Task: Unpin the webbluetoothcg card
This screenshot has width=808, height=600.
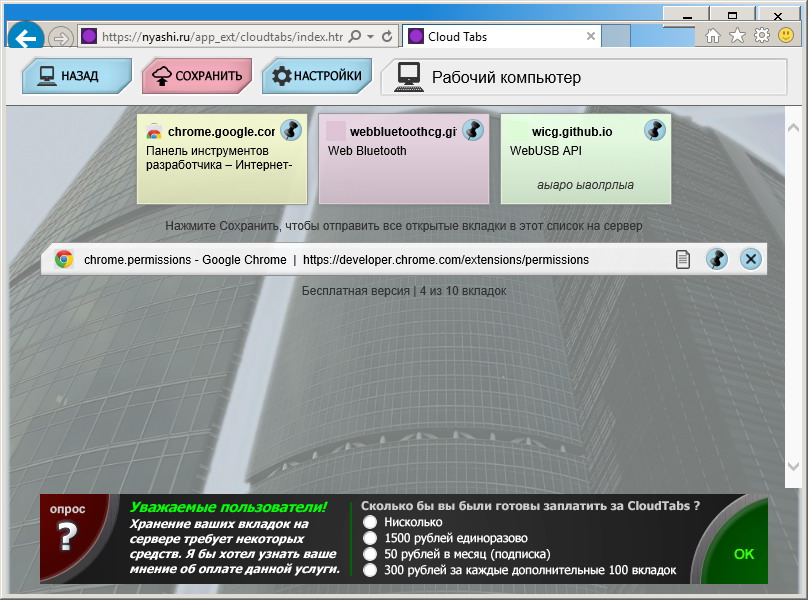Action: (473, 130)
